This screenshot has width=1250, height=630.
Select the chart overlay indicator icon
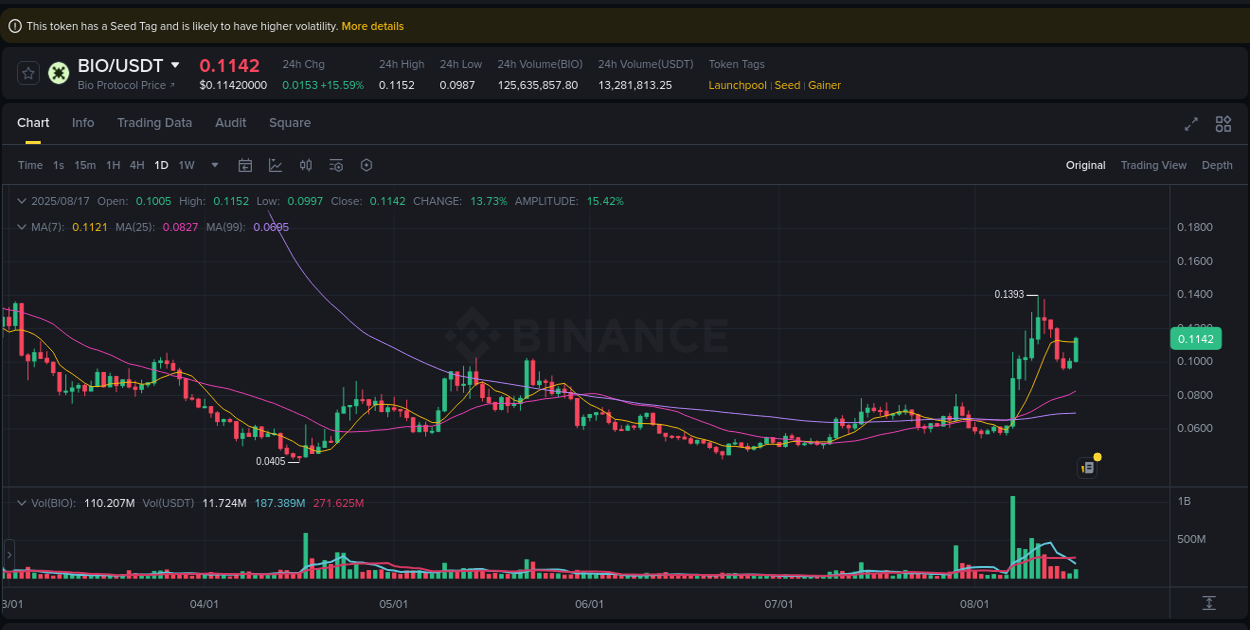(275, 165)
